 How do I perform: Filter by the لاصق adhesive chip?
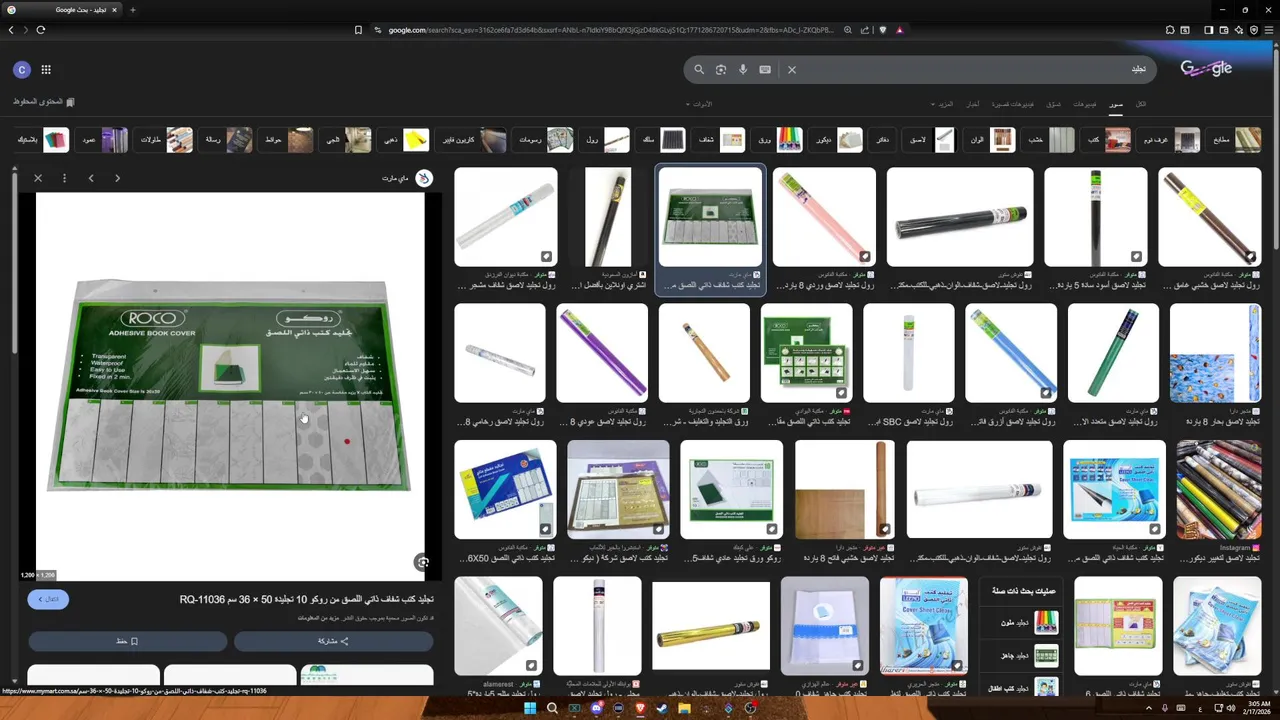(930, 140)
